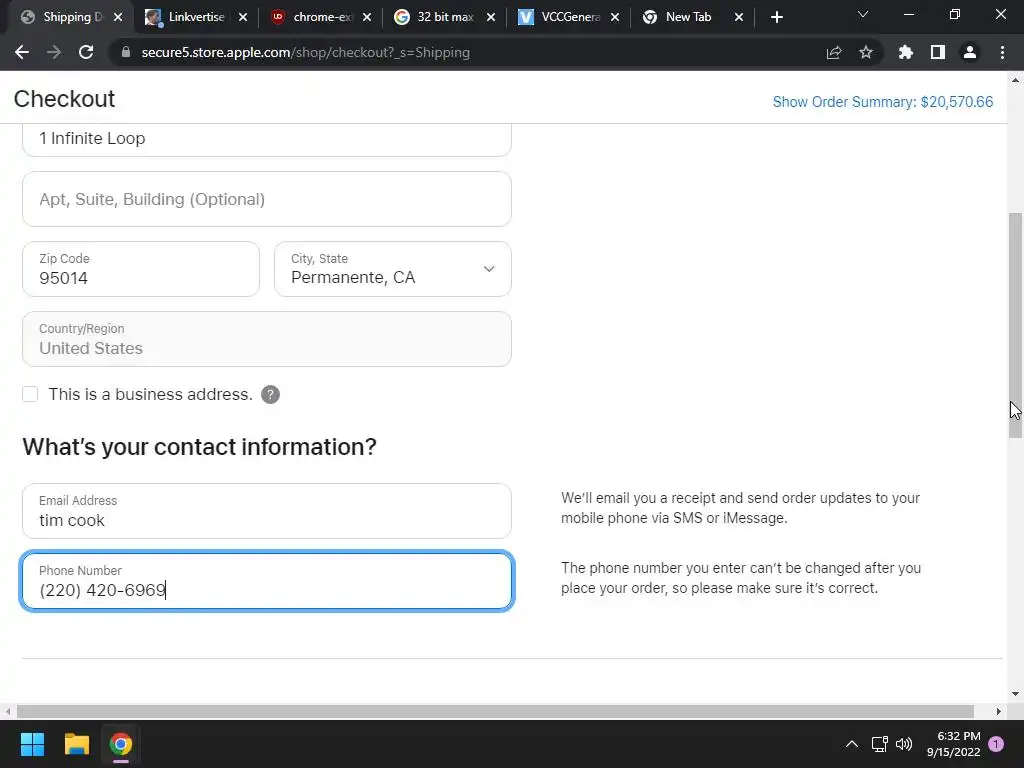1024x768 pixels.
Task: Click the horizontal scrollbar thumb
Action: point(495,711)
